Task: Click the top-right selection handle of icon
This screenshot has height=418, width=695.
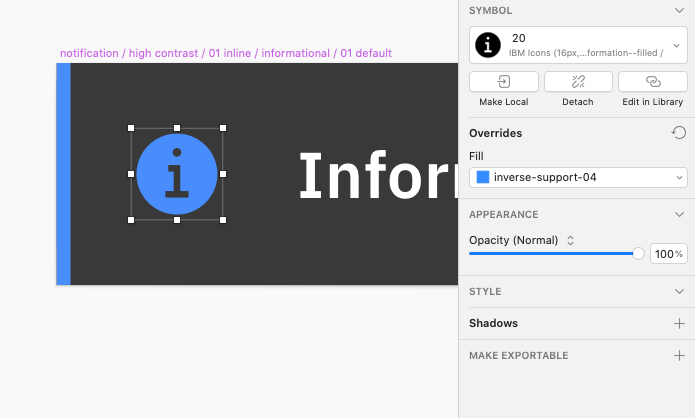Action: tap(223, 128)
